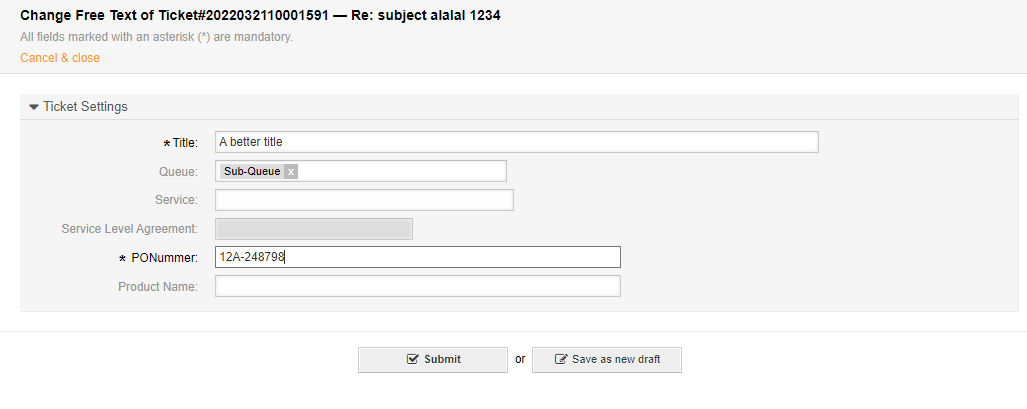Select the Sub-Queue tag label
The image size is (1027, 409).
[x=252, y=172]
